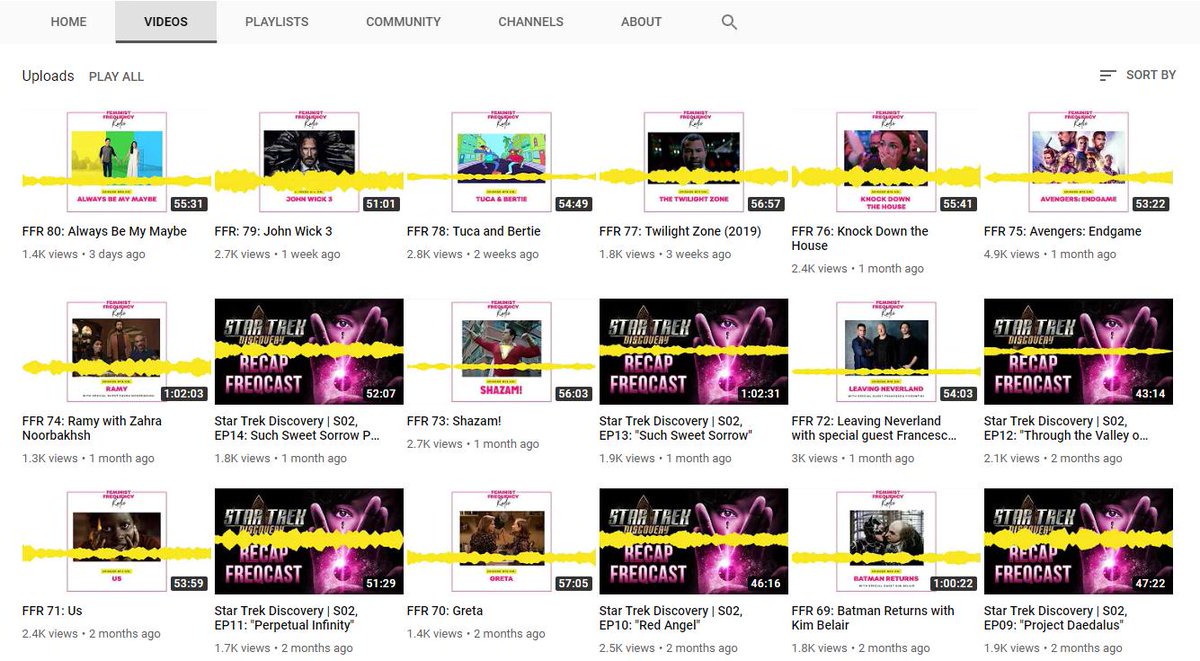Open the 46:16 Star Trek Recap thumbnail

click(x=693, y=541)
